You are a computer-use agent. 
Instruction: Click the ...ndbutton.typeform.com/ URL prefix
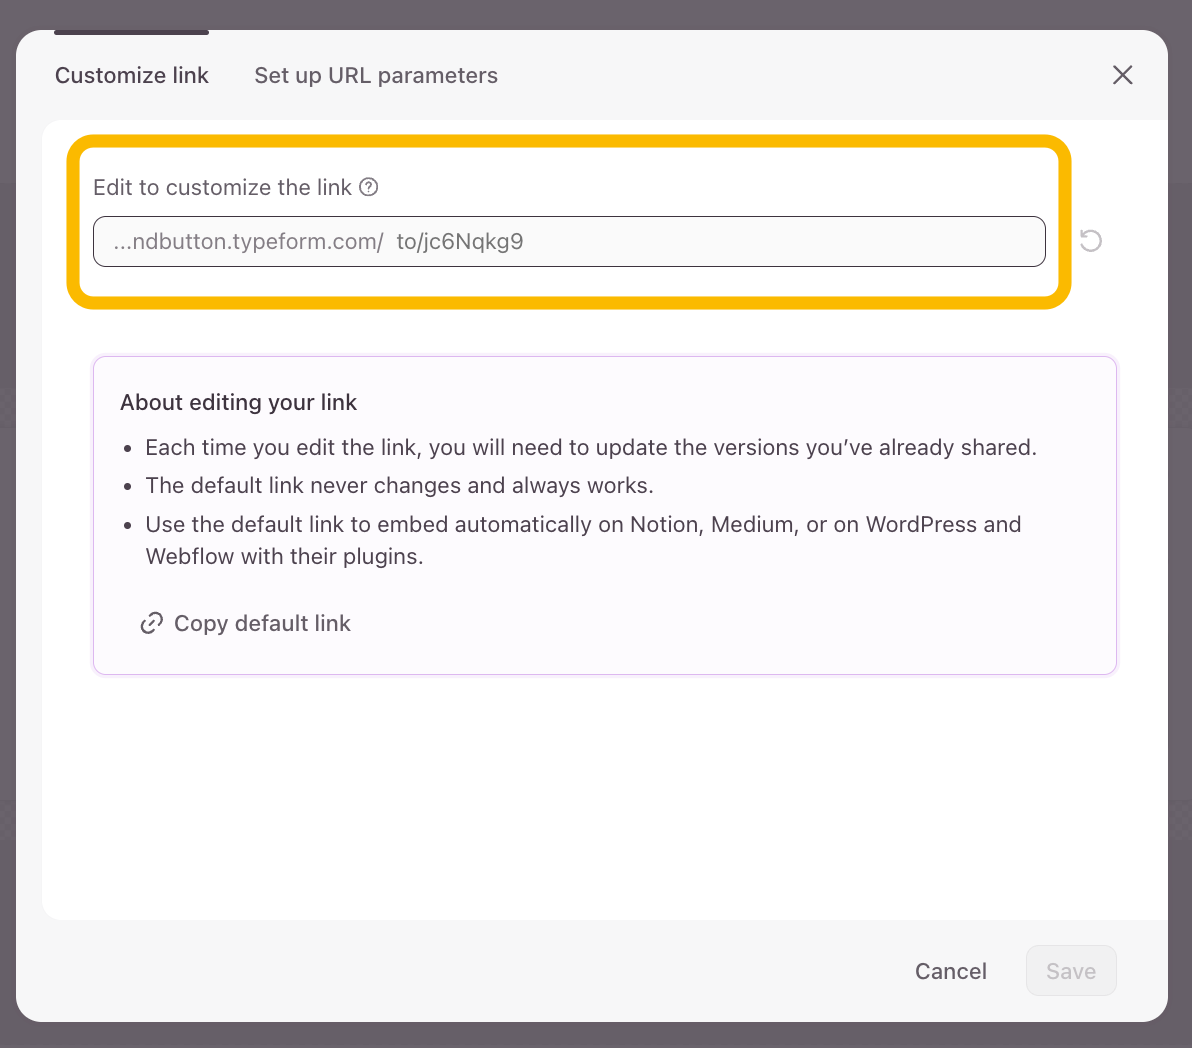pyautogui.click(x=248, y=242)
